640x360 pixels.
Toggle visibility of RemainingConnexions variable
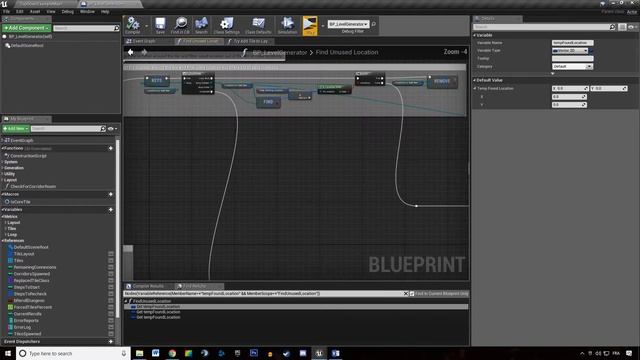pos(111,267)
